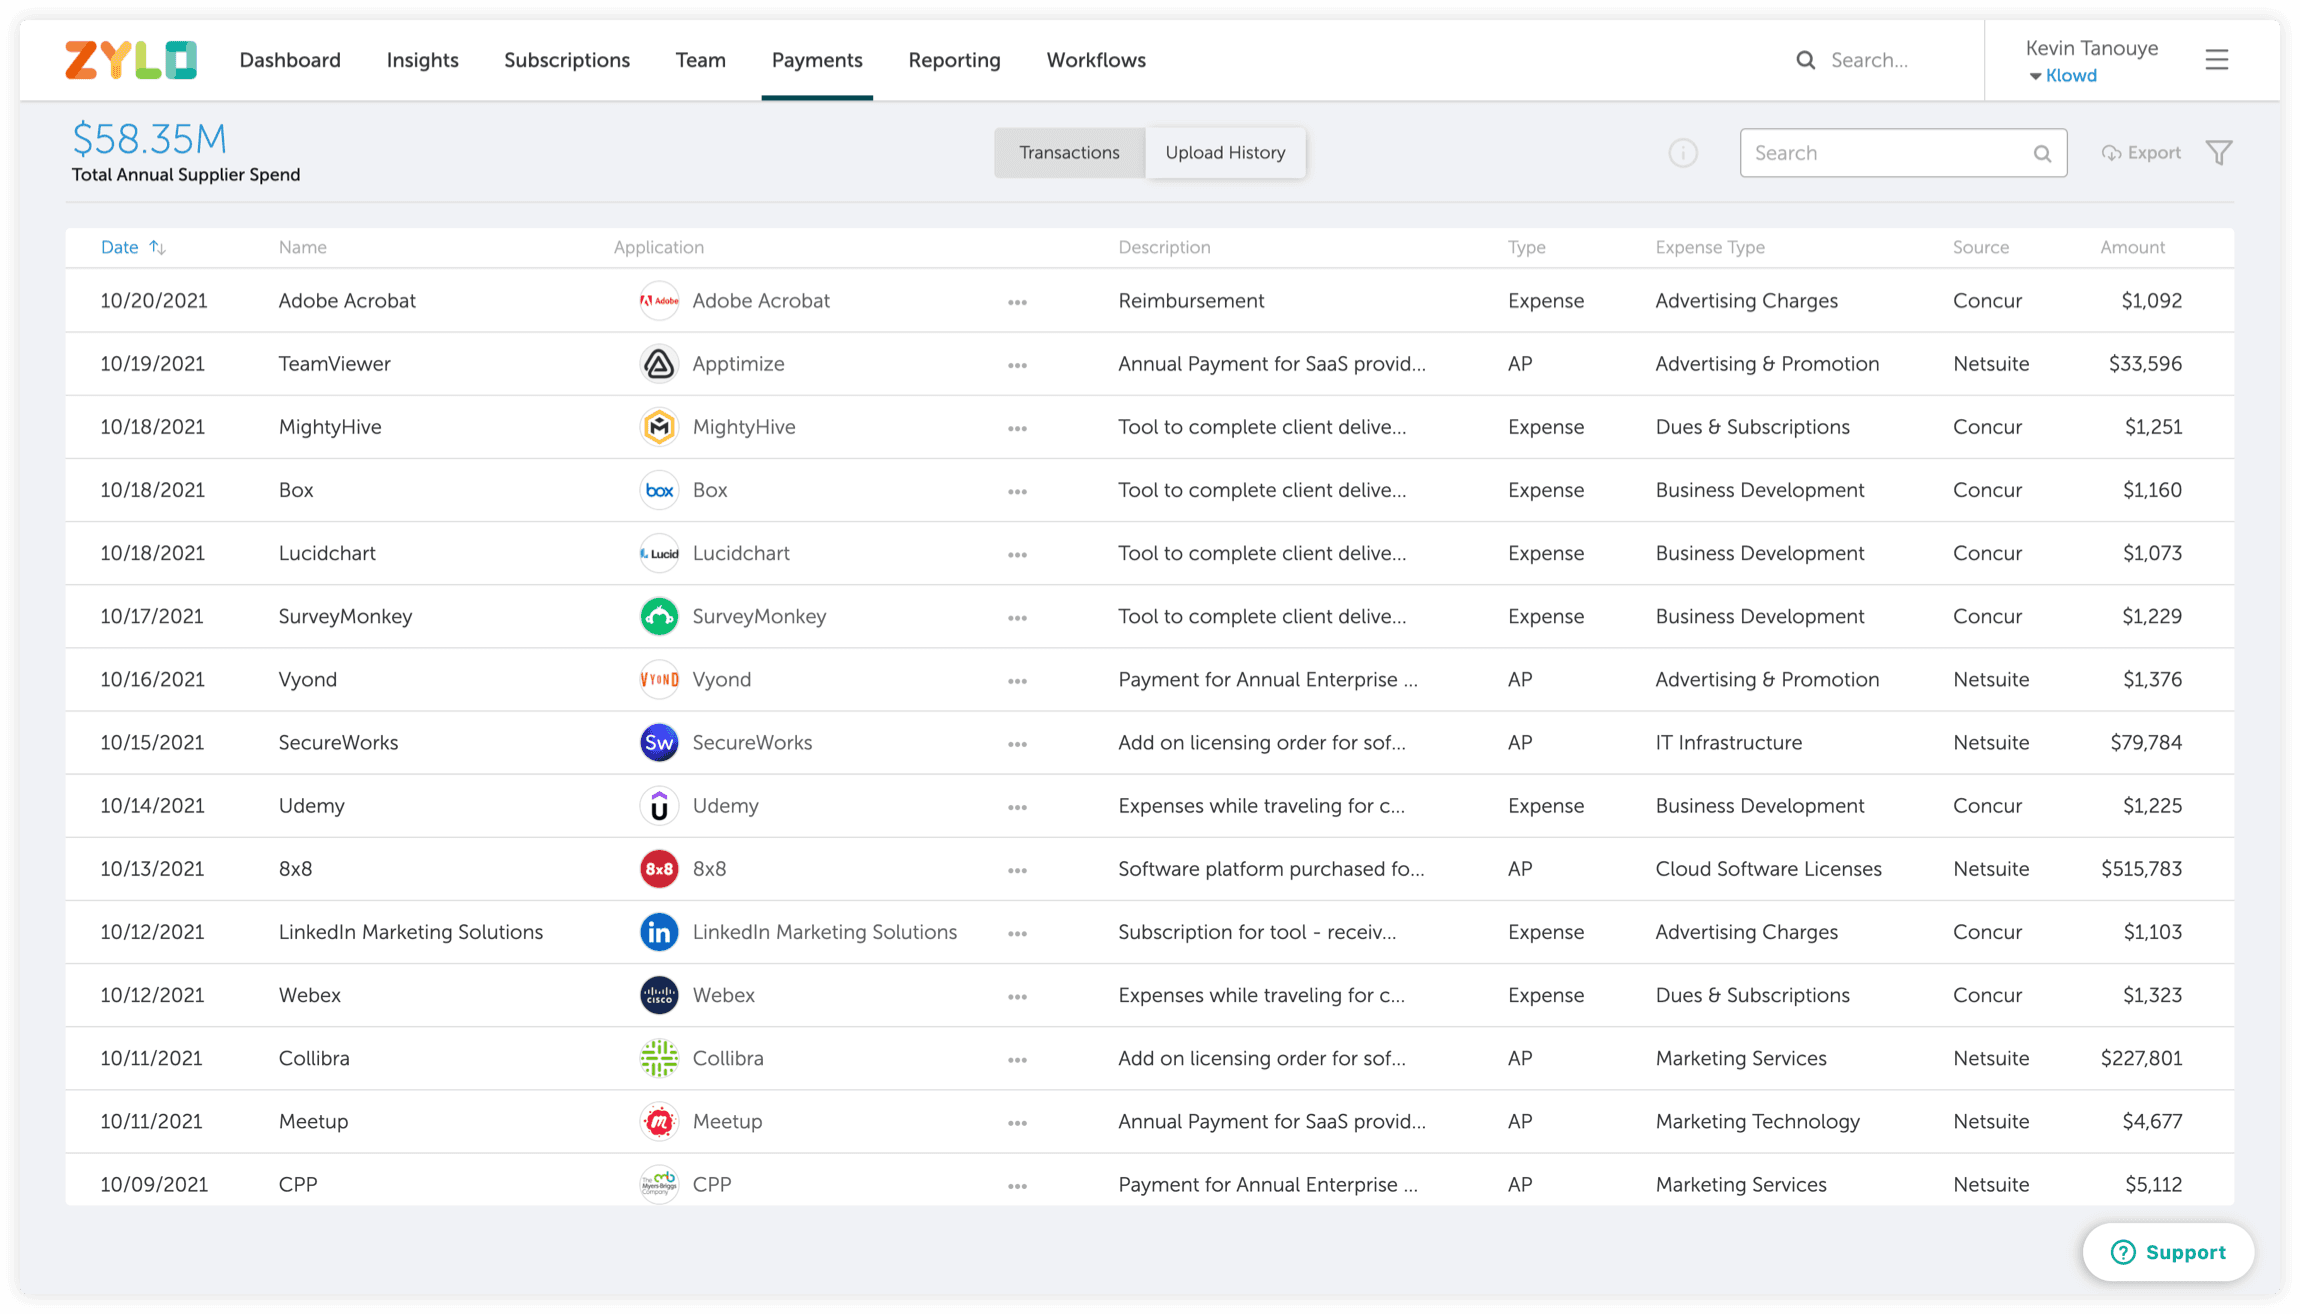Click the filter funnel icon
The width and height of the screenshot is (2300, 1314).
pyautogui.click(x=2219, y=153)
